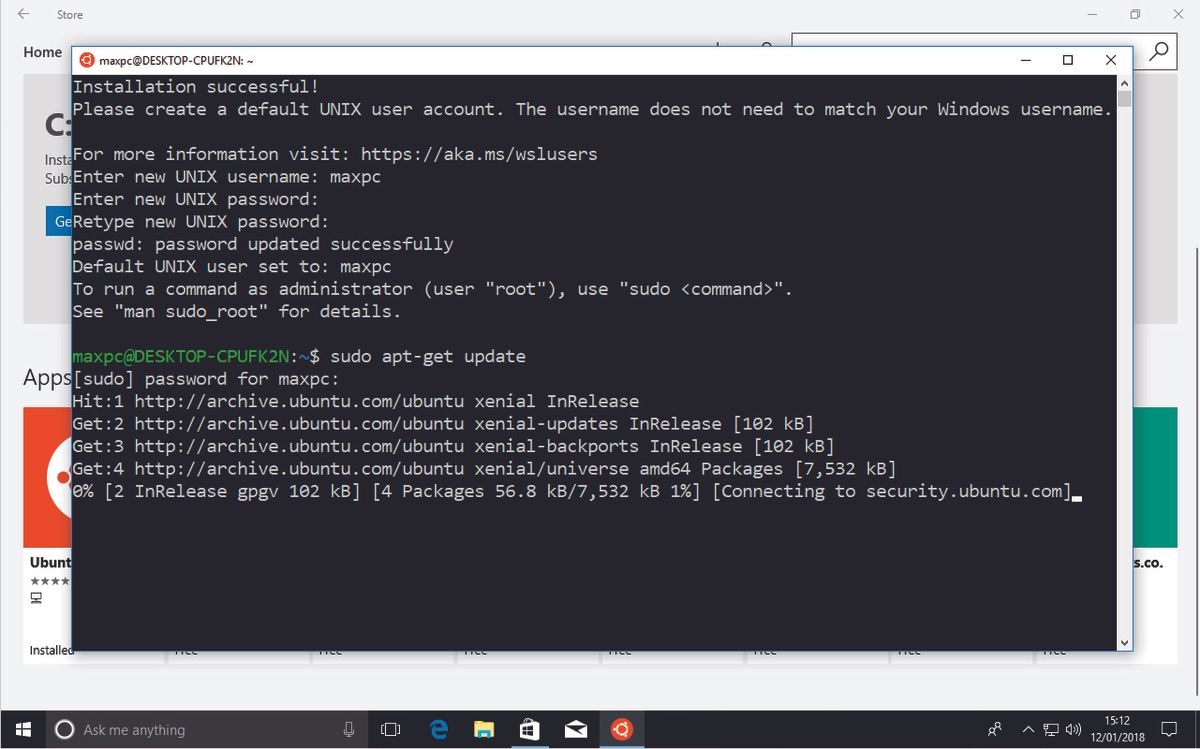Viewport: 1200px width, 749px height.
Task: Open Action Center from the system tray
Action: pyautogui.click(x=1168, y=729)
